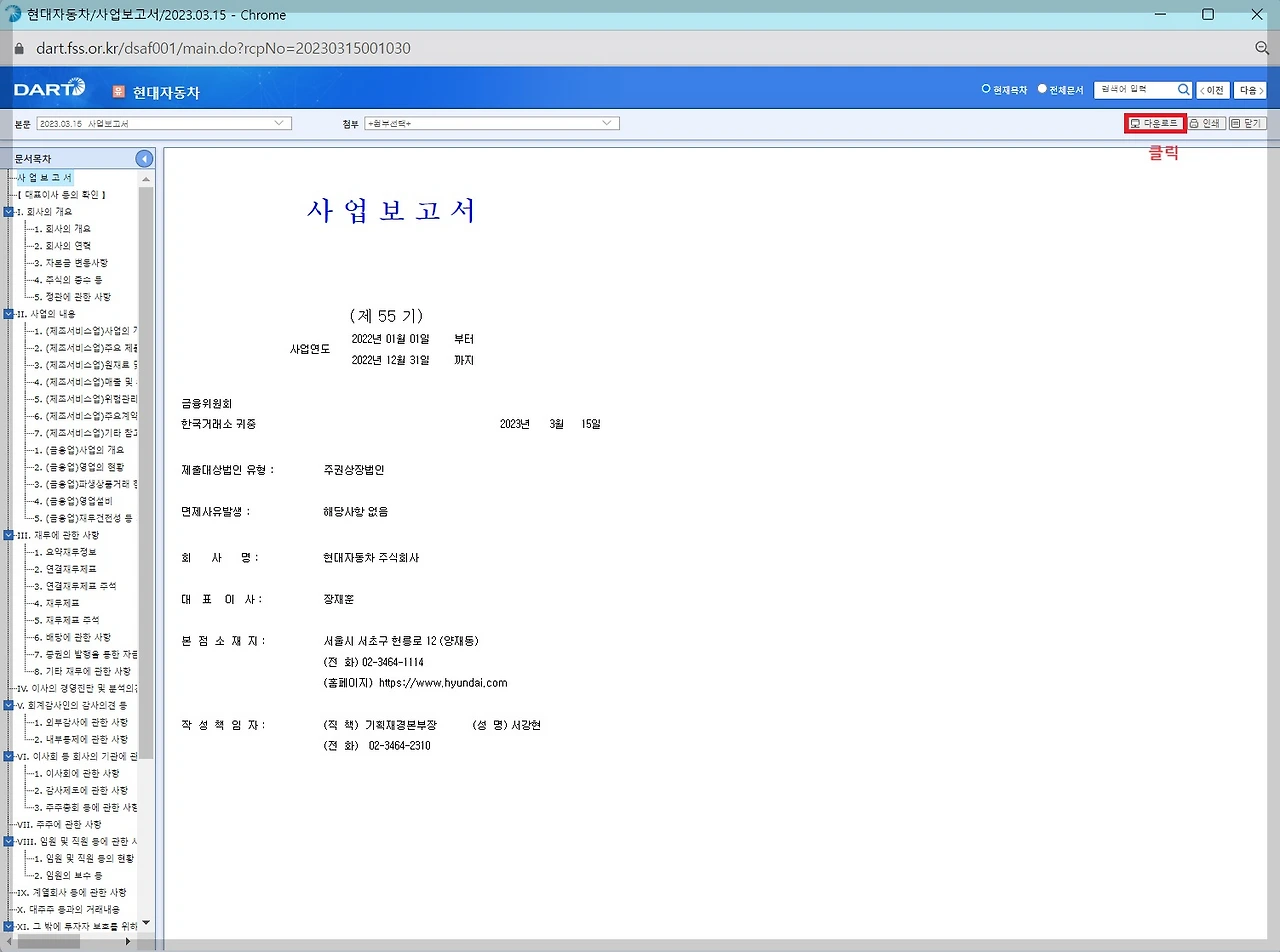Viewport: 1280px width, 952px height.
Task: Open 1. 요약재무정보 tree item
Action: coord(65,552)
